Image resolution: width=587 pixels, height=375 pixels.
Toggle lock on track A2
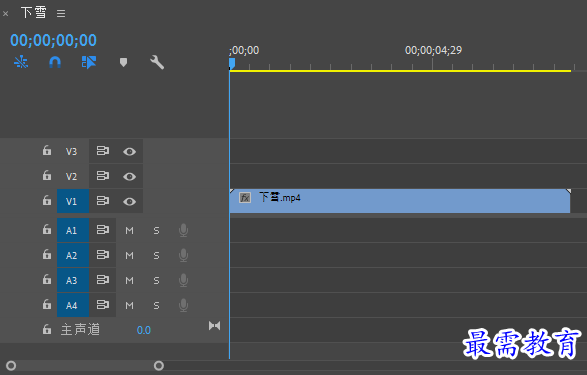(47, 254)
